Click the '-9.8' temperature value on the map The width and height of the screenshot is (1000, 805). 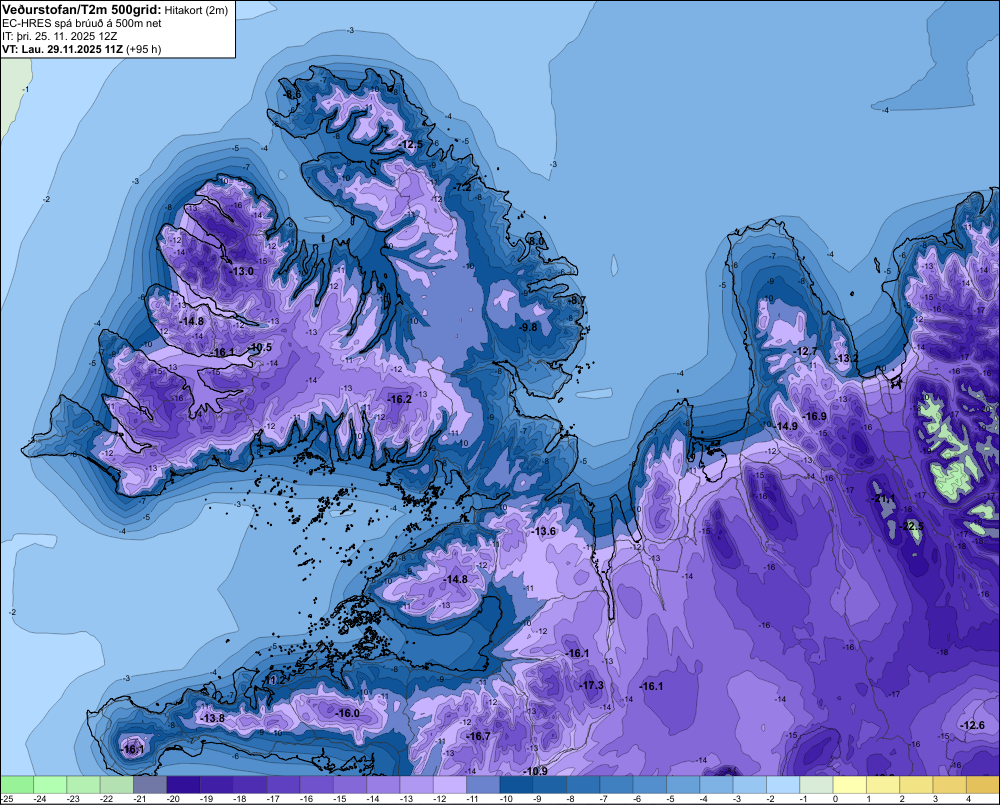tap(529, 327)
